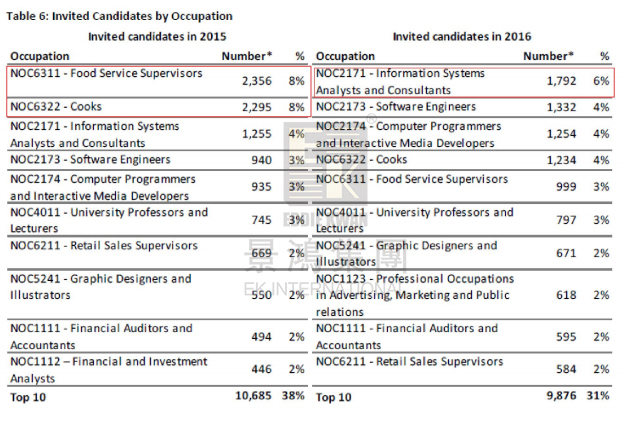This screenshot has height=422, width=624.
Task: Click the NOC6311 Food Service Supervisors 2015 row
Action: tap(158, 82)
